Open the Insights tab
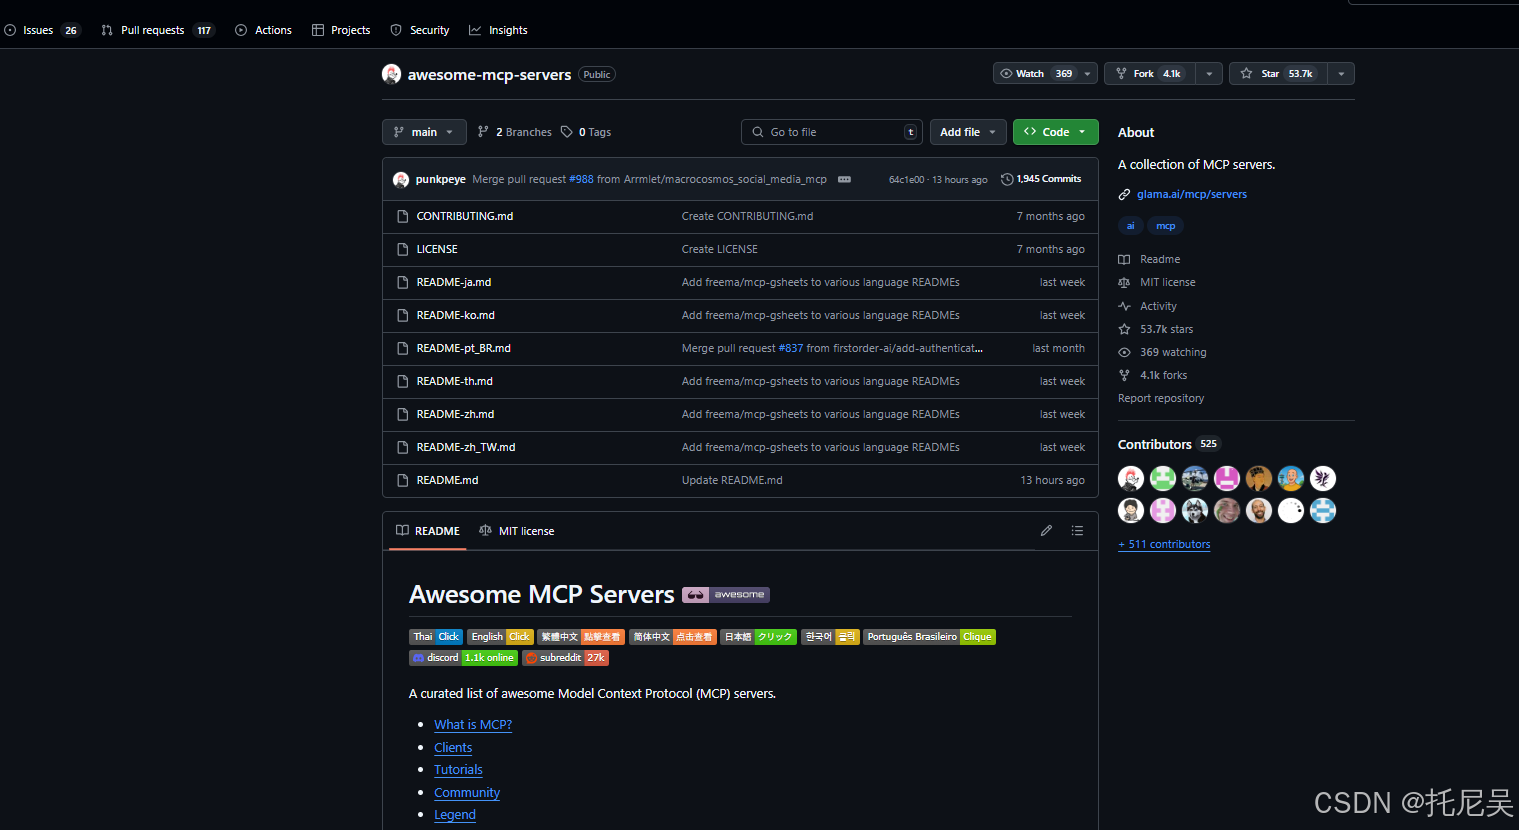This screenshot has height=830, width=1519. [498, 30]
